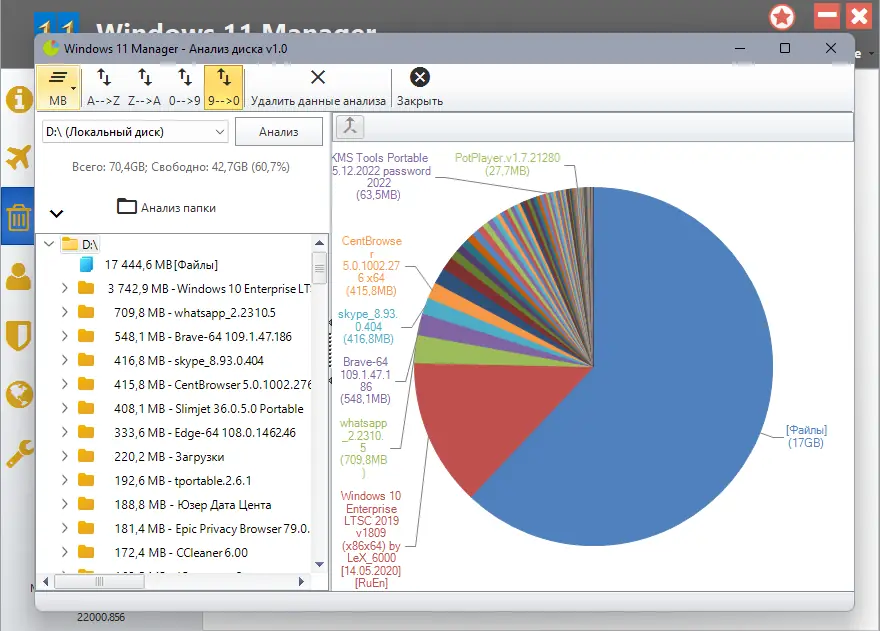Click the Удалить данные анализа X icon
Viewport: 880px width, 631px height.
[x=318, y=77]
